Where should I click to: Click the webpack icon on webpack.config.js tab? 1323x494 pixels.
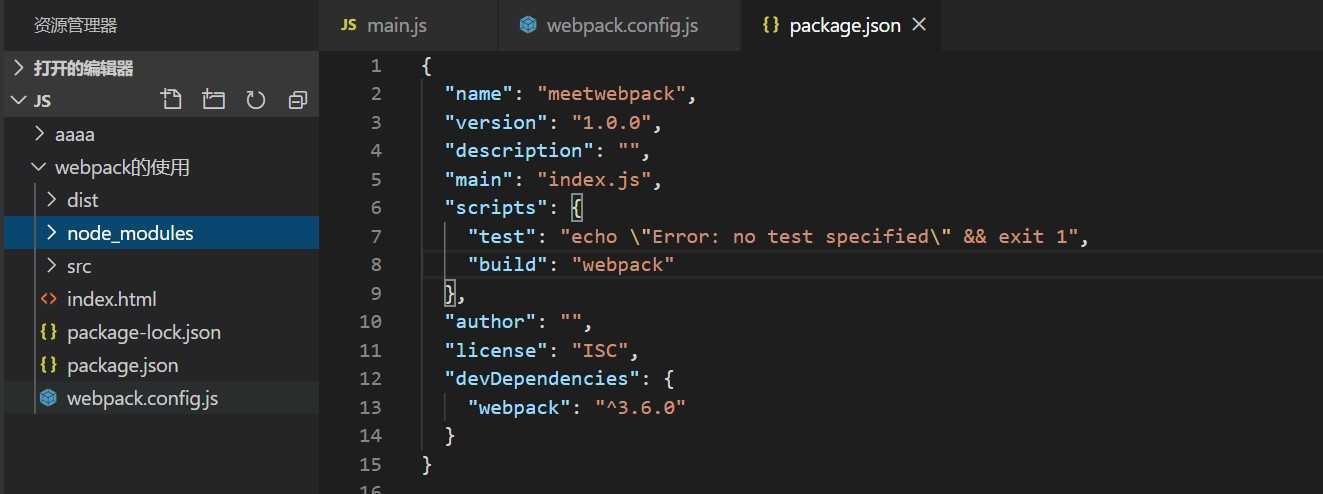[x=528, y=25]
